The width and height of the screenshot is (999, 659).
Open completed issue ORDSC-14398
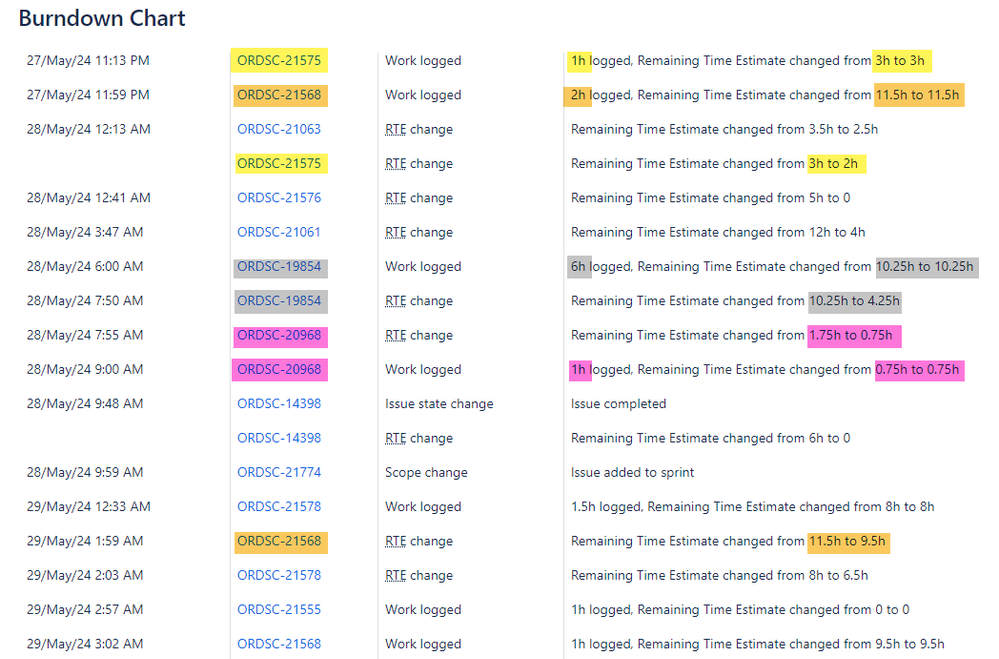[x=278, y=403]
